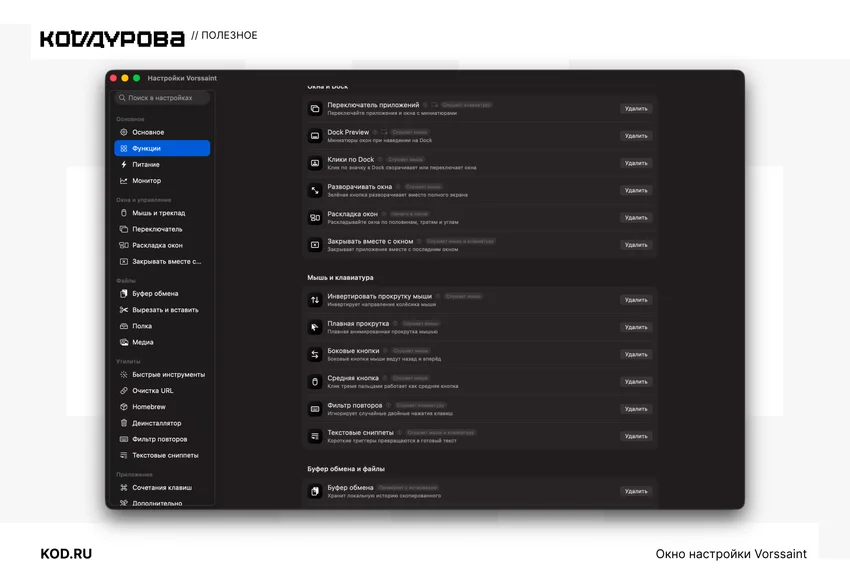
Task: Click Удалить for Закрывать вместе с окном
Action: (636, 245)
